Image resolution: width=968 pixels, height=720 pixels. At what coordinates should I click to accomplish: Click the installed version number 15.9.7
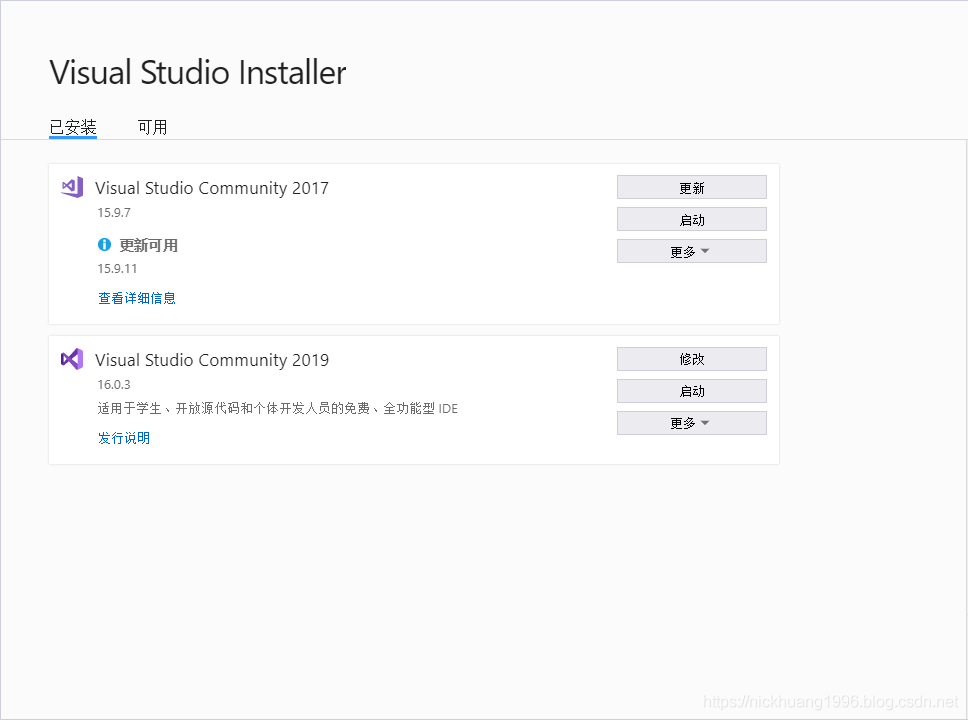click(x=114, y=212)
